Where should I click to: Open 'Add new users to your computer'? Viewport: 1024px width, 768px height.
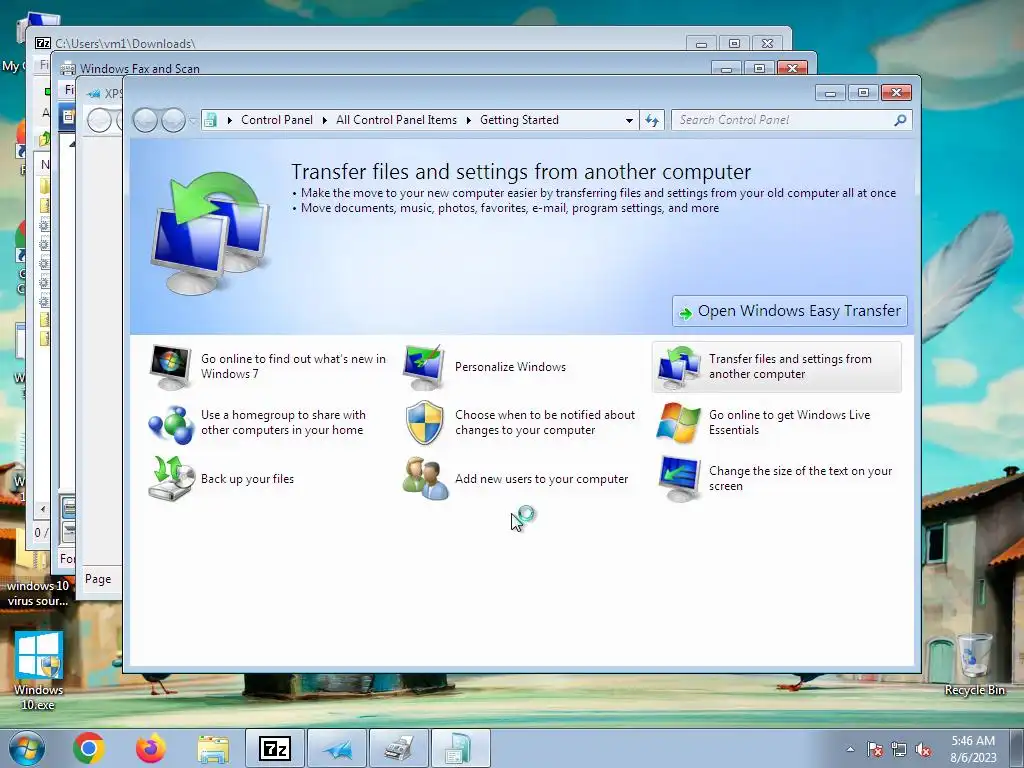coord(541,479)
